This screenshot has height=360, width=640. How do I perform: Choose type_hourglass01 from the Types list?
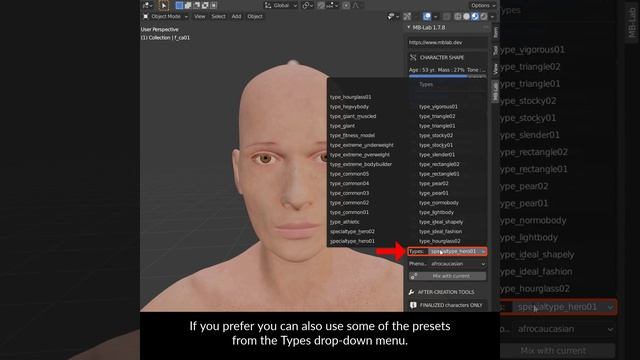[x=351, y=97]
